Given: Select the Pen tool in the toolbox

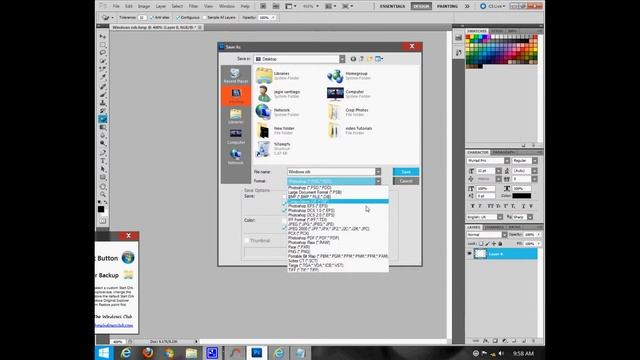Looking at the screenshot, I should click(x=102, y=153).
